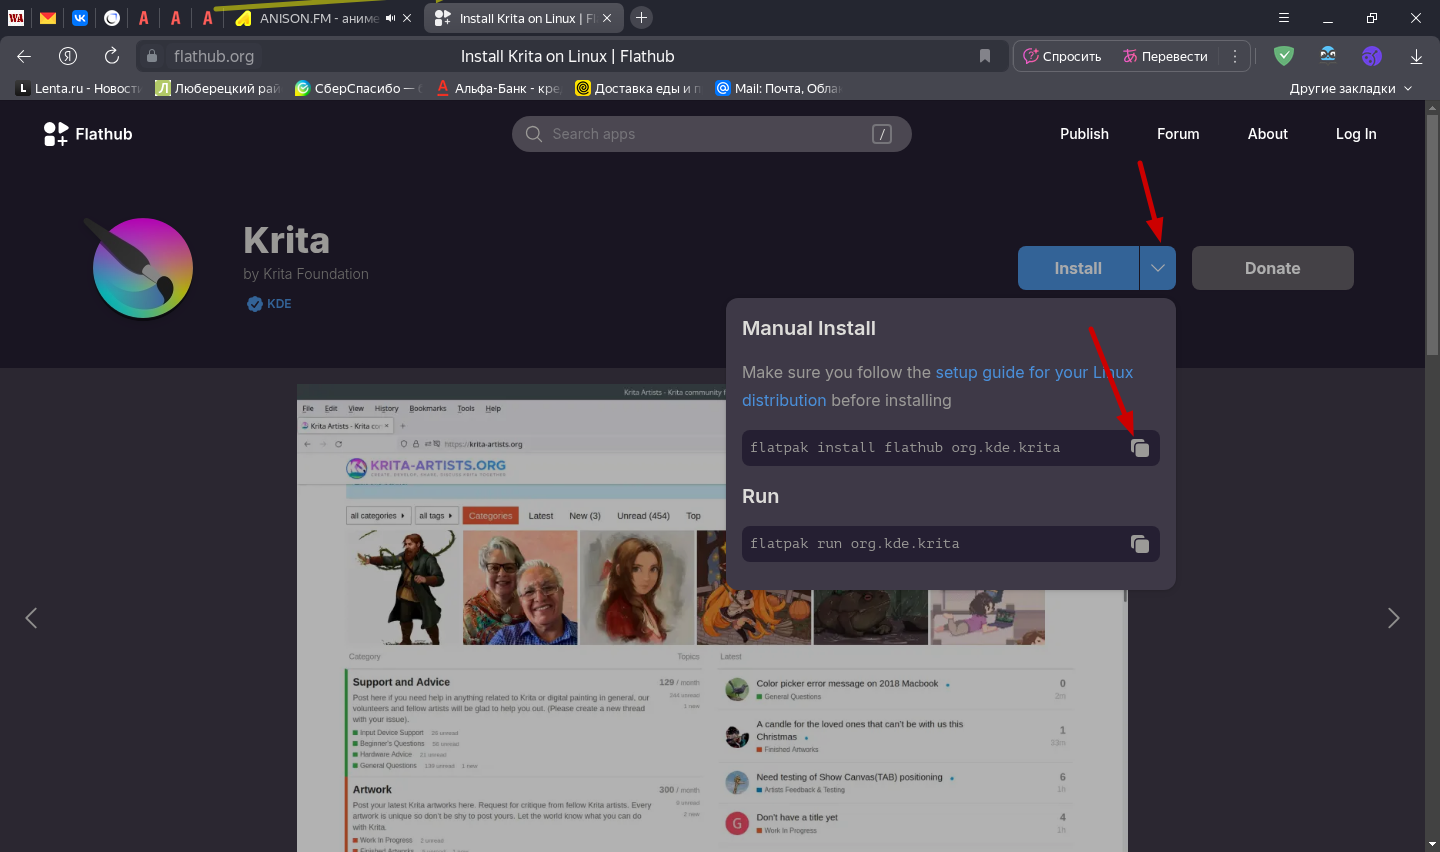Open the Mail: Почта bookmark
Image resolution: width=1440 pixels, height=852 pixels.
click(x=778, y=88)
